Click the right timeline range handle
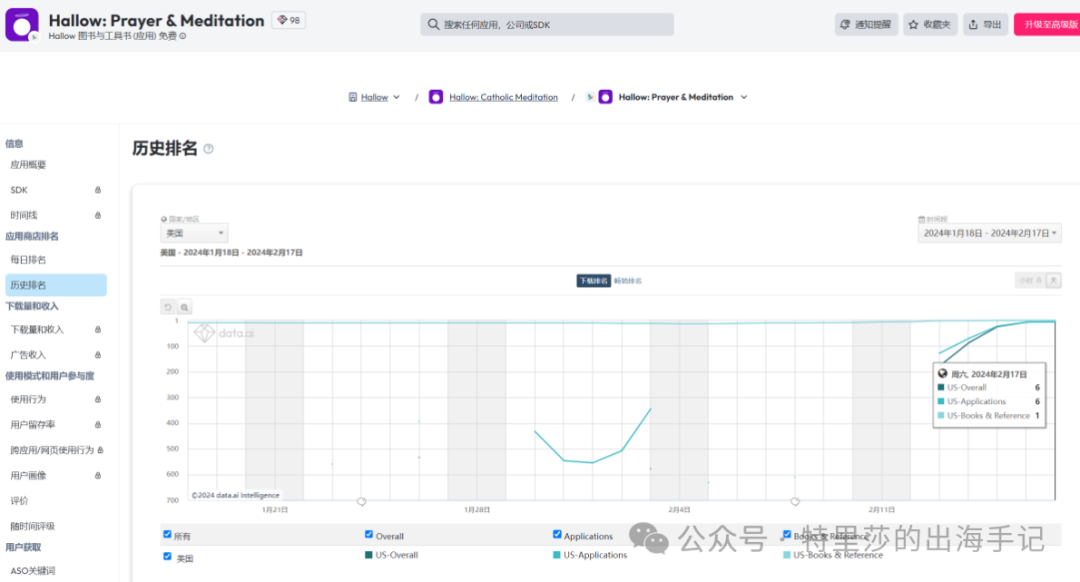The image size is (1080, 582). click(795, 501)
